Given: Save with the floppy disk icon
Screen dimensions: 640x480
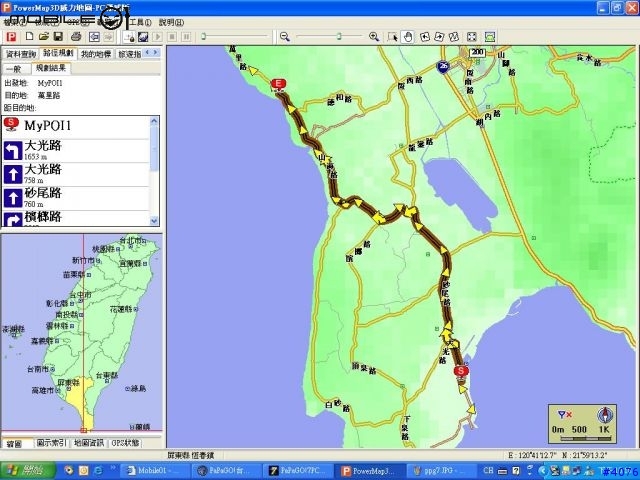Looking at the screenshot, I should 58,36.
